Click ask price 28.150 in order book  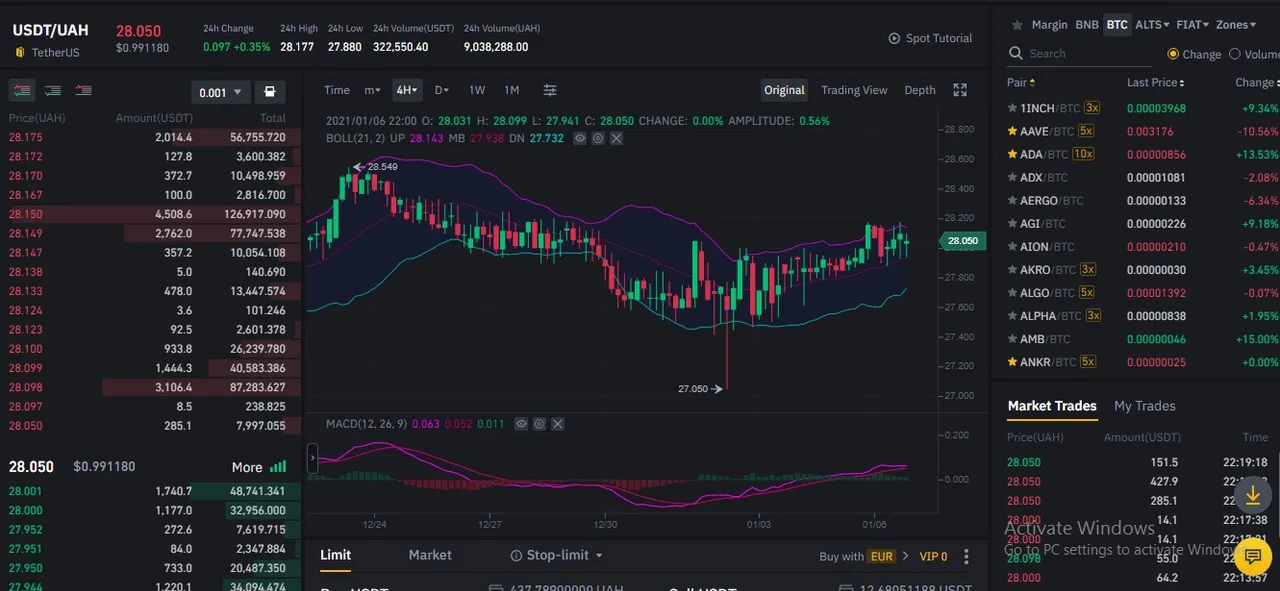[x=26, y=214]
